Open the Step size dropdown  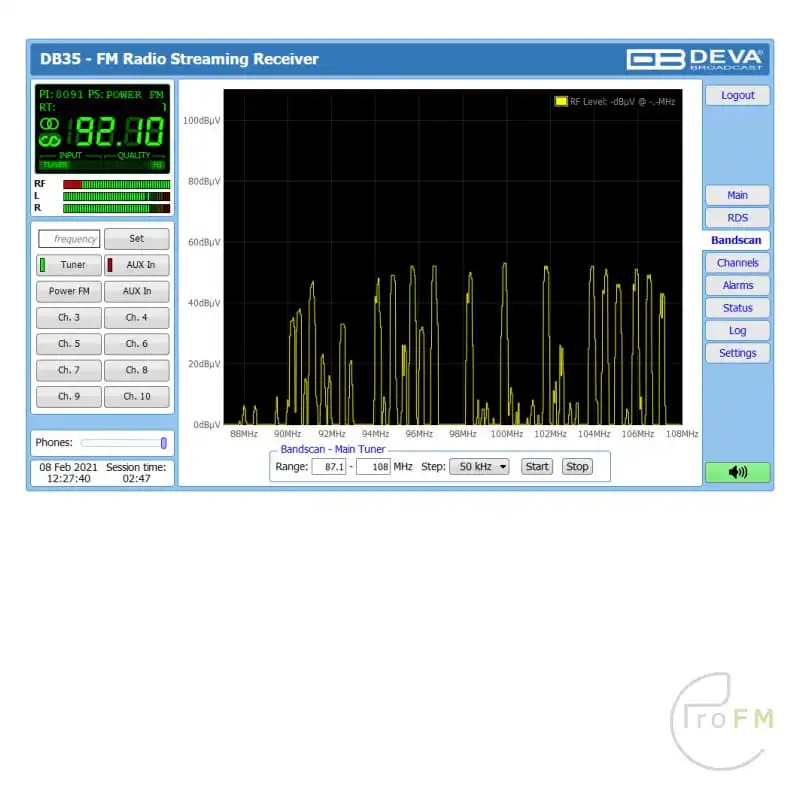[x=479, y=466]
